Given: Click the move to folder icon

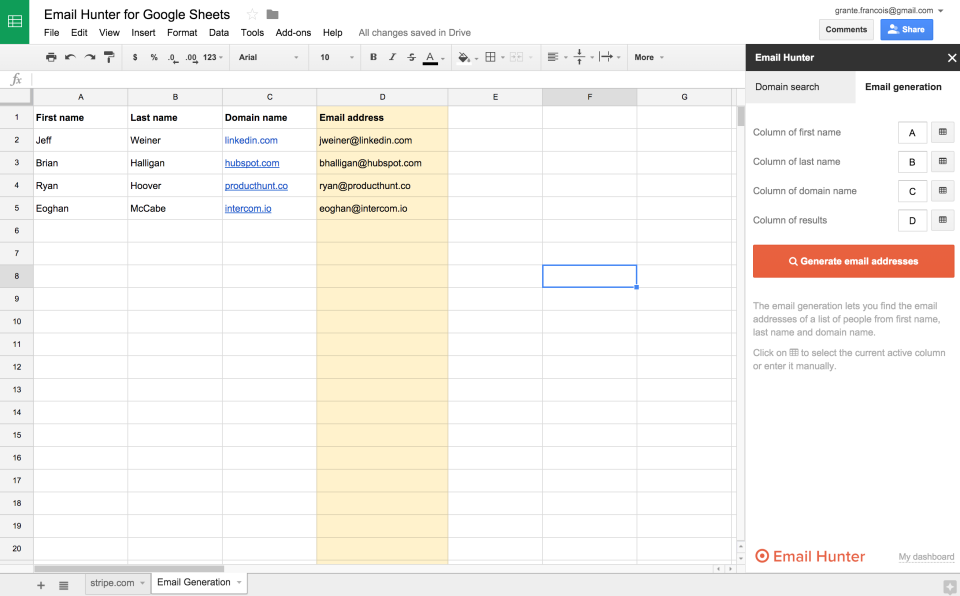Looking at the screenshot, I should [272, 14].
